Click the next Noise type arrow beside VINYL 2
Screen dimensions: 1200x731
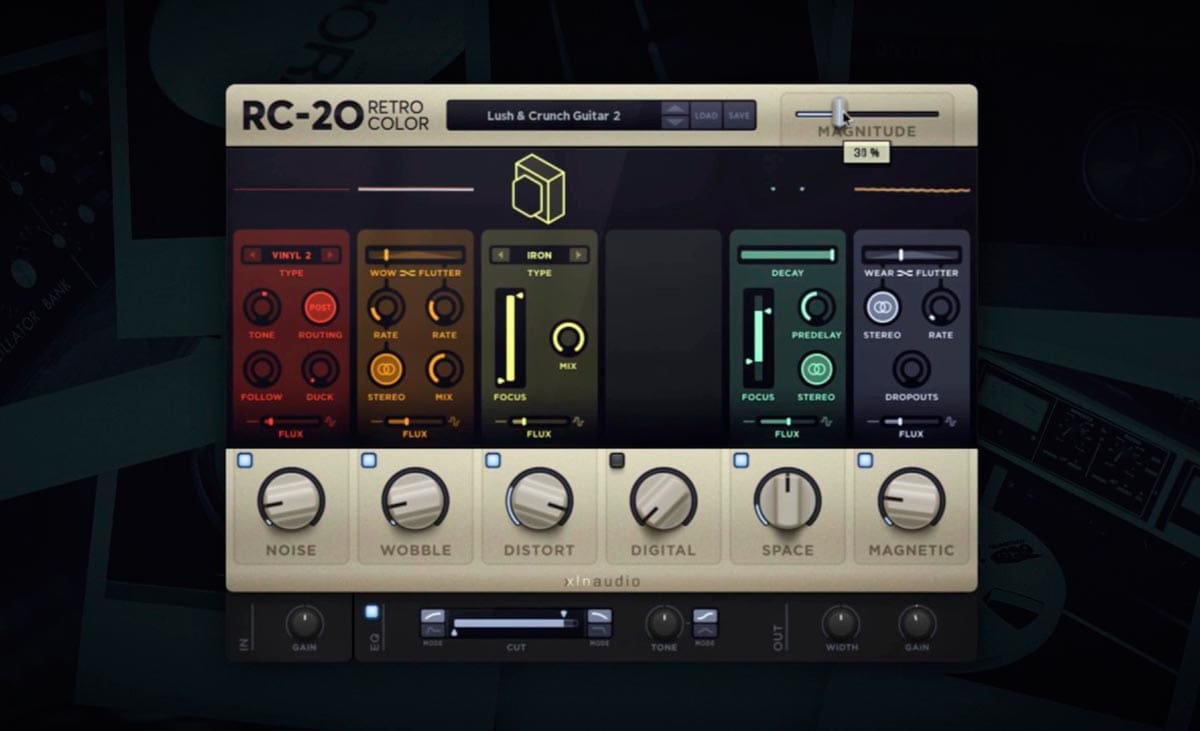pyautogui.click(x=330, y=255)
